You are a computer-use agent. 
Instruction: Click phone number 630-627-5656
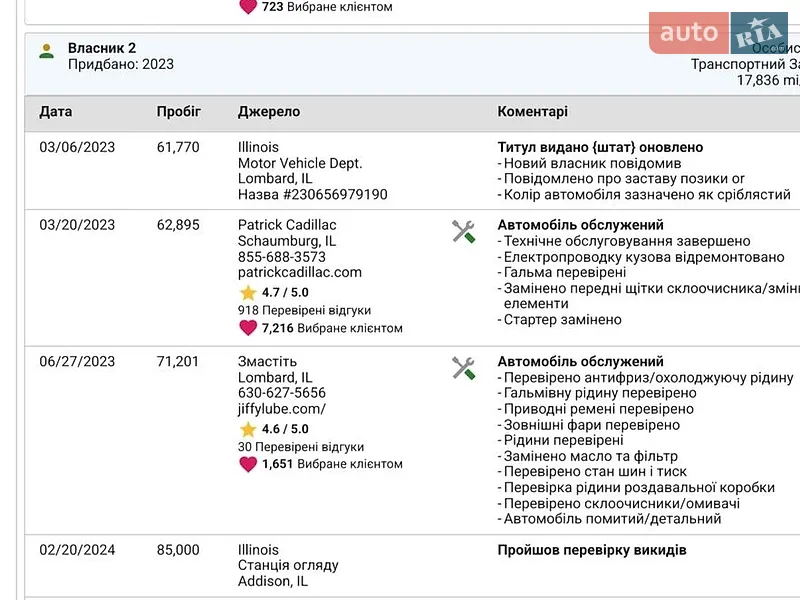[x=282, y=393]
